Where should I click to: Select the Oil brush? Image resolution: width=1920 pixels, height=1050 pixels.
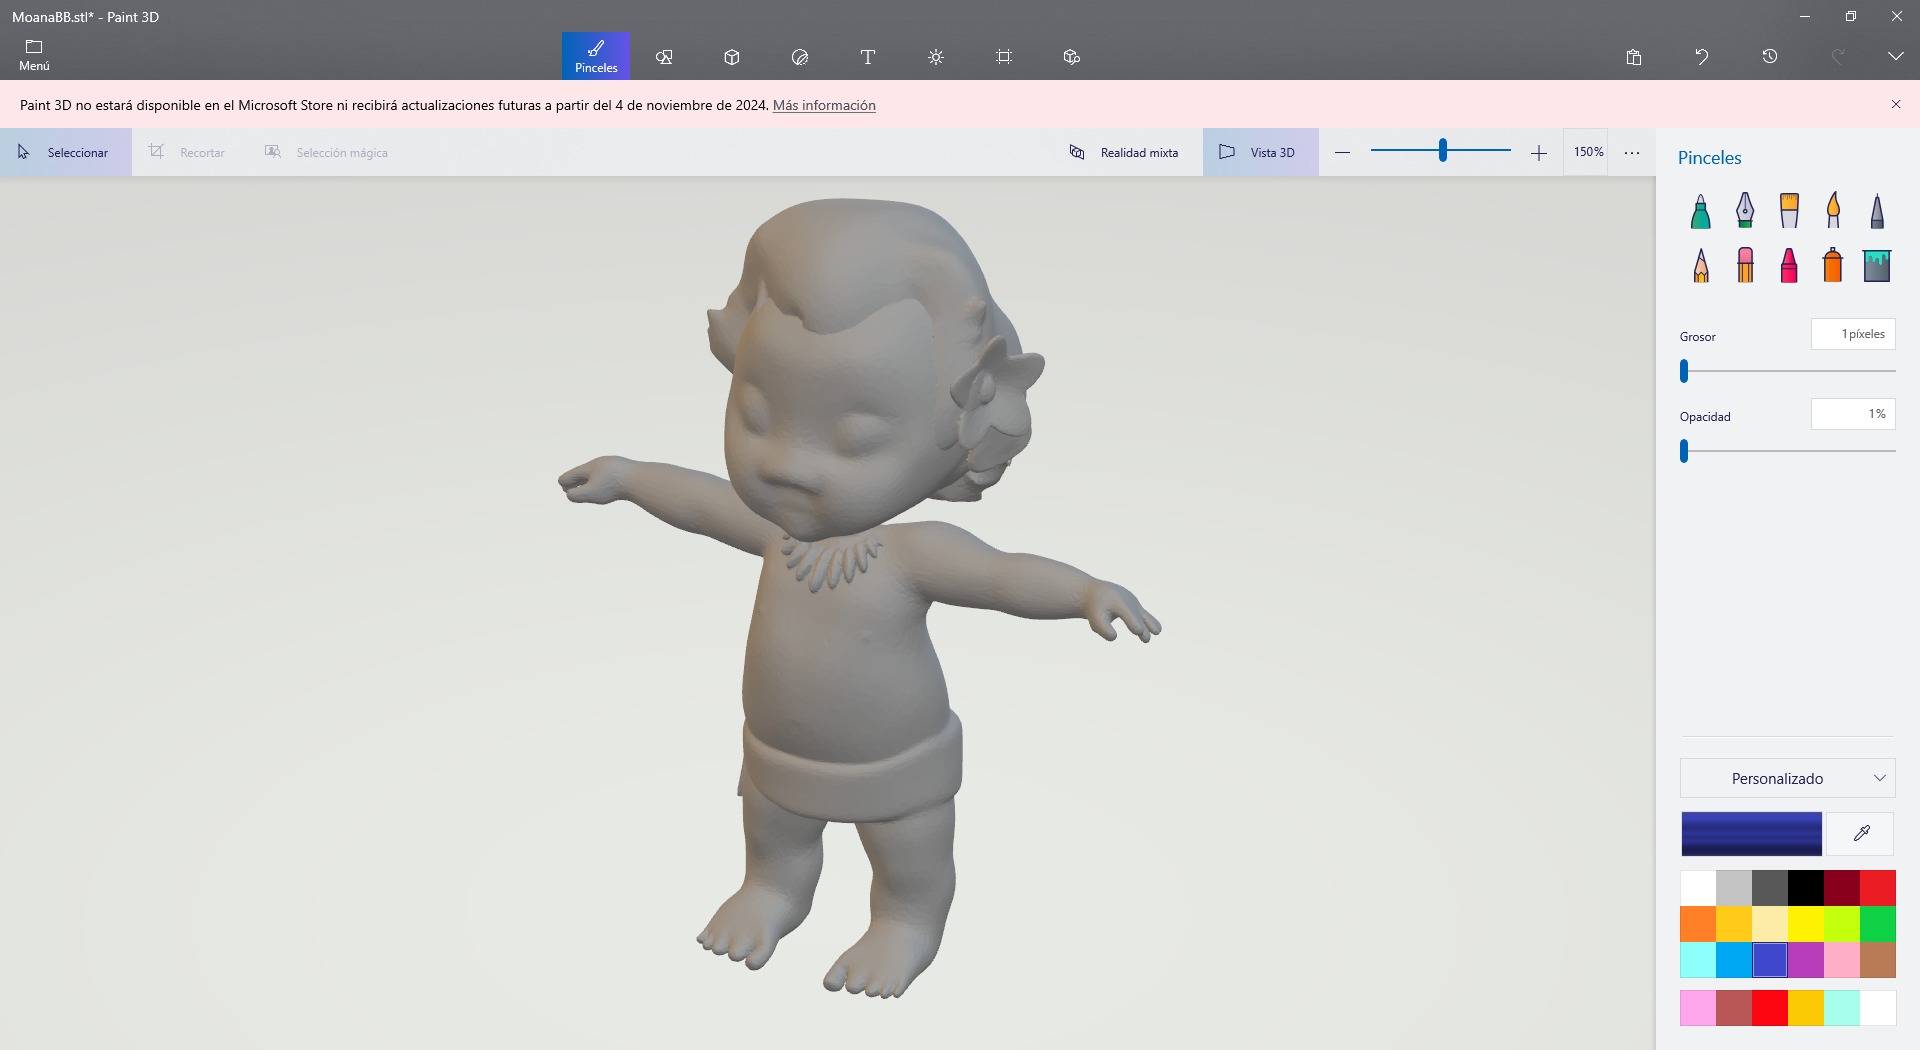1789,210
